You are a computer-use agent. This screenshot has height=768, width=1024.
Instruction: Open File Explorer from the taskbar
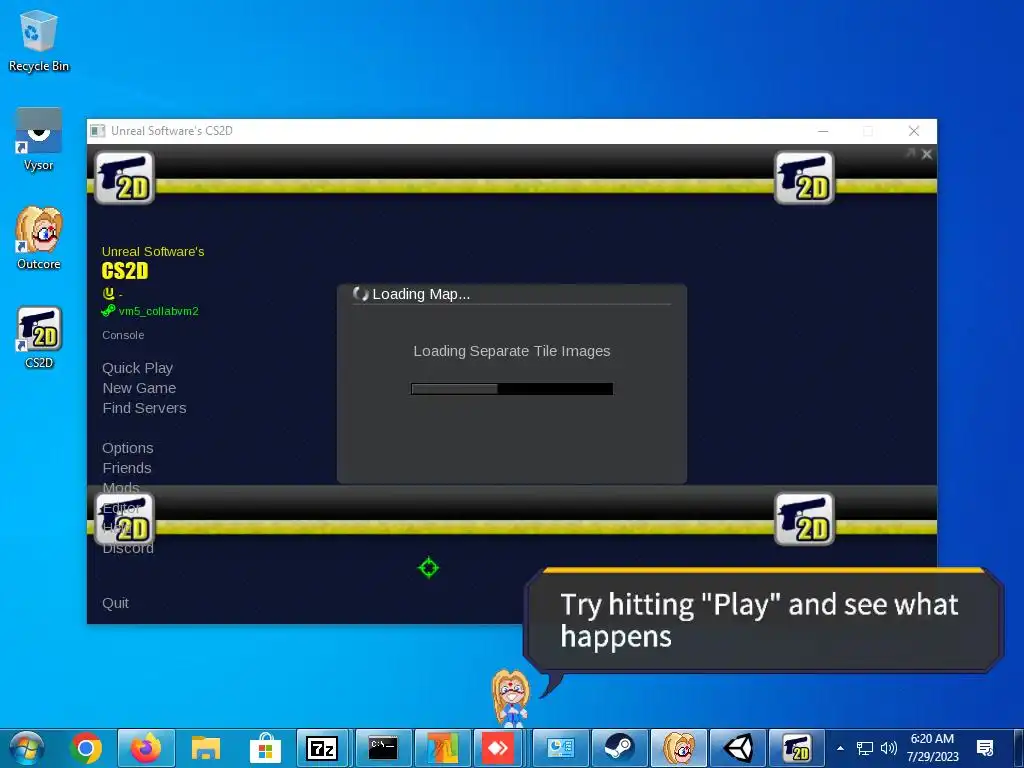tap(206, 748)
